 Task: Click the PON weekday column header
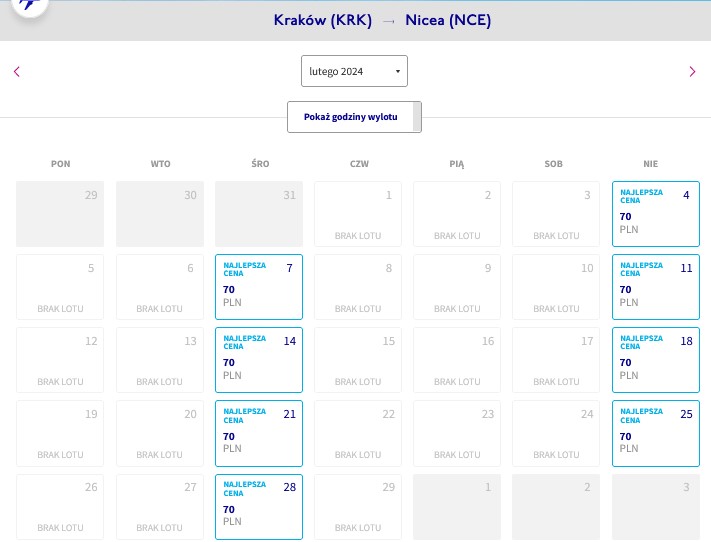pos(60,164)
